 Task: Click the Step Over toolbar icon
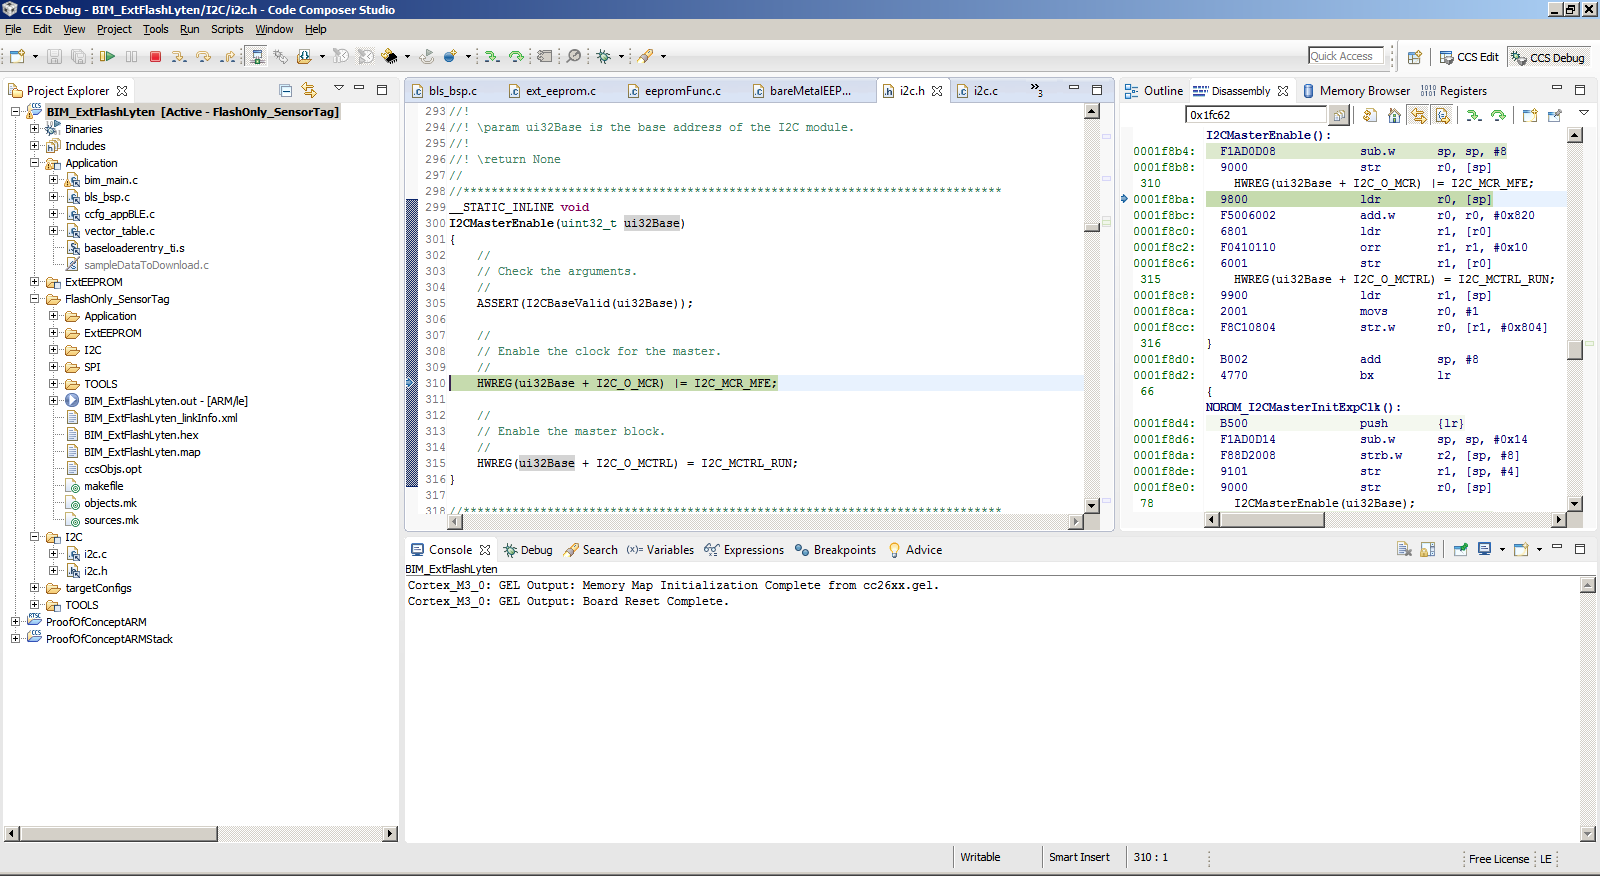pyautogui.click(x=203, y=57)
